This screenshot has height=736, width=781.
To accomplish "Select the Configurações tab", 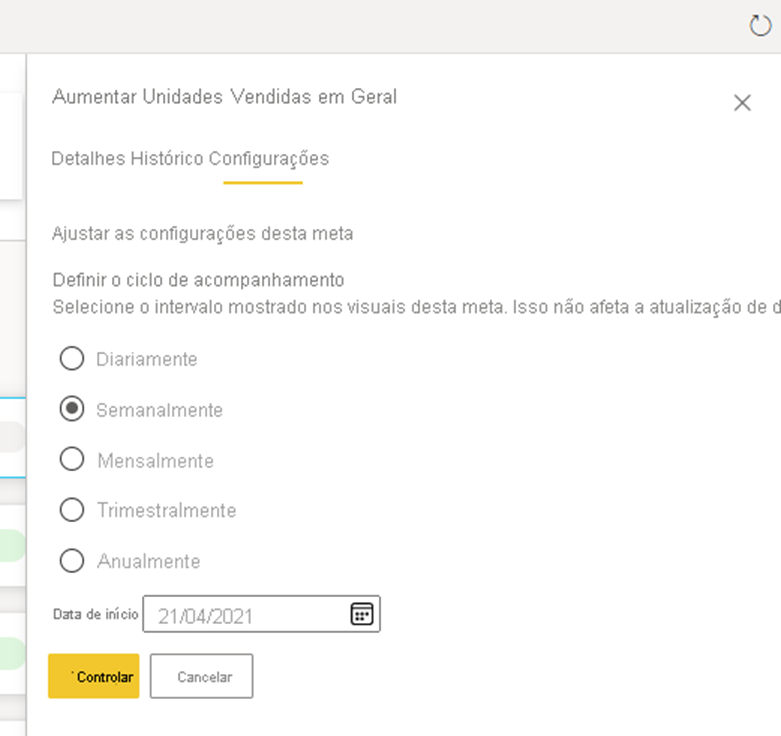I will (x=268, y=158).
